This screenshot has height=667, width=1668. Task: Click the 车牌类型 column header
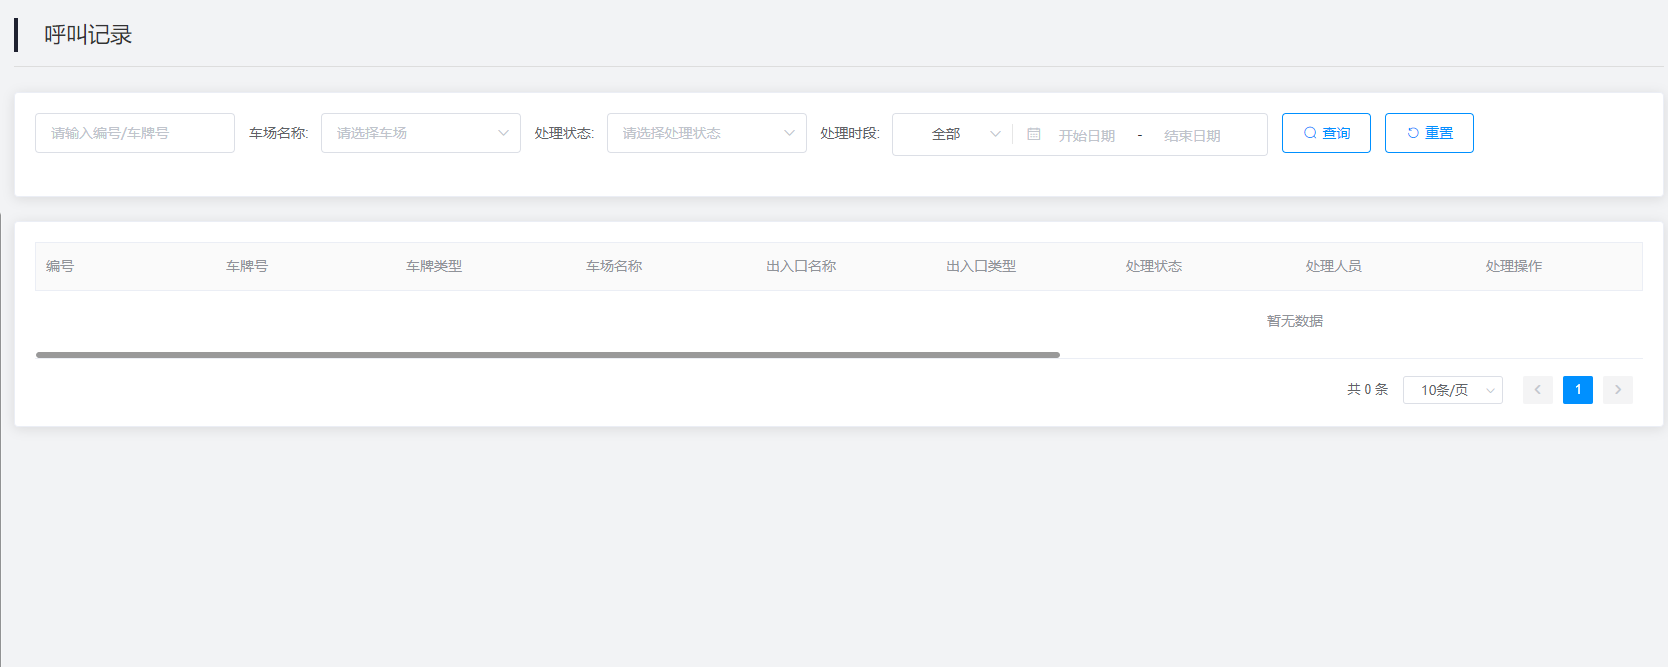click(434, 266)
